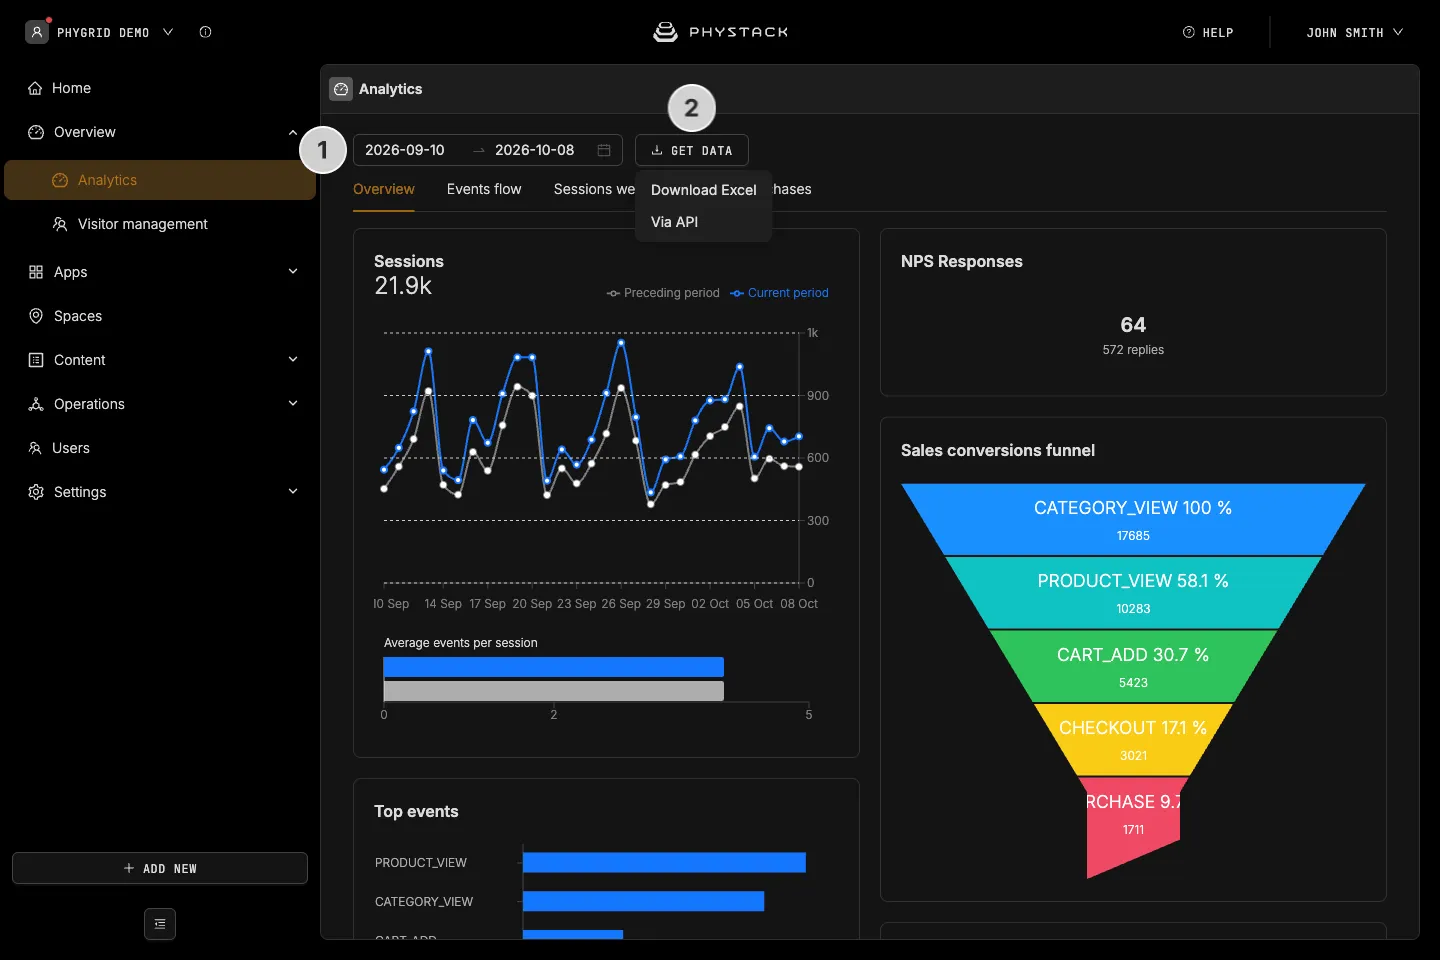Screen dimensions: 1440x960
Task: Open the John Smith account dropdown
Action: pyautogui.click(x=1355, y=32)
